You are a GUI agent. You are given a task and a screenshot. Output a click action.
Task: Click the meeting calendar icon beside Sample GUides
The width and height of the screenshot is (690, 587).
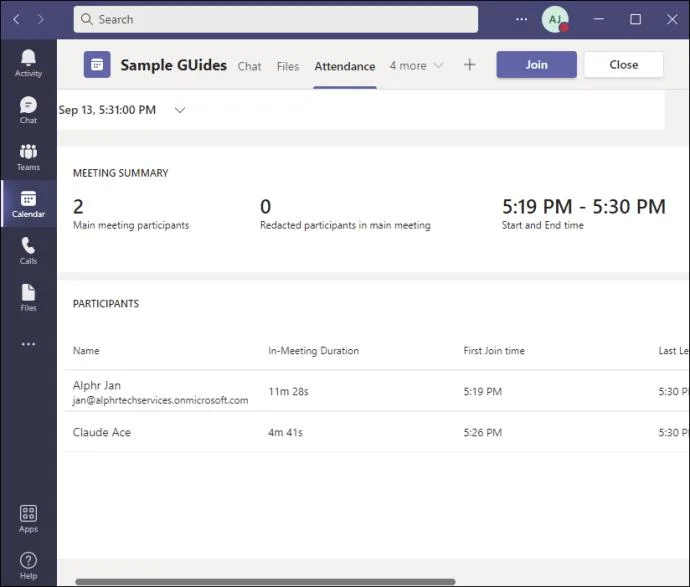point(97,65)
